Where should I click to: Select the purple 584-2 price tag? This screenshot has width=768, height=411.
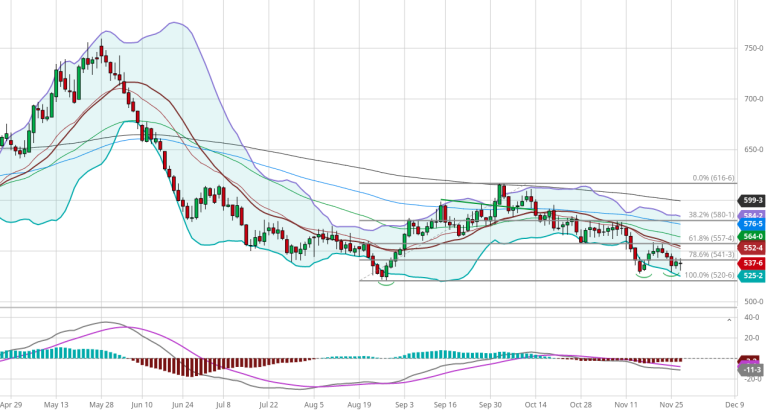click(x=752, y=214)
